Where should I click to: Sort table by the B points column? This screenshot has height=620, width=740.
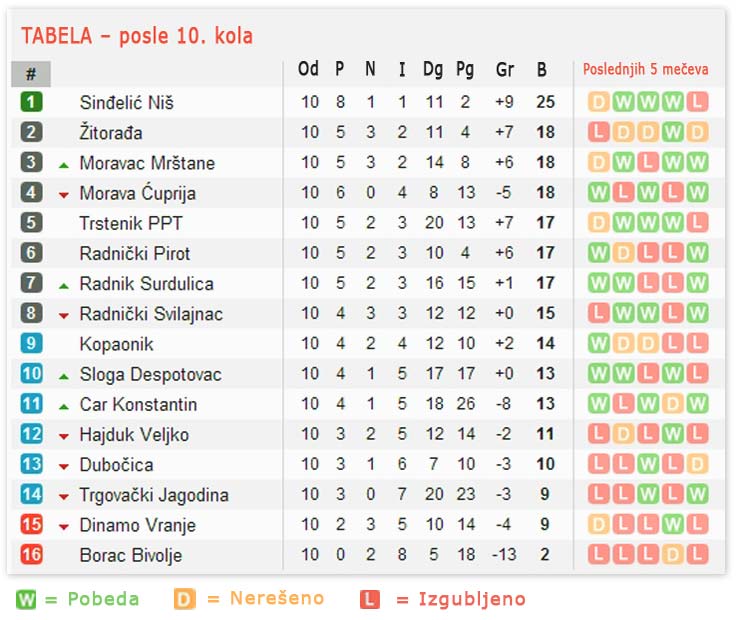542,70
